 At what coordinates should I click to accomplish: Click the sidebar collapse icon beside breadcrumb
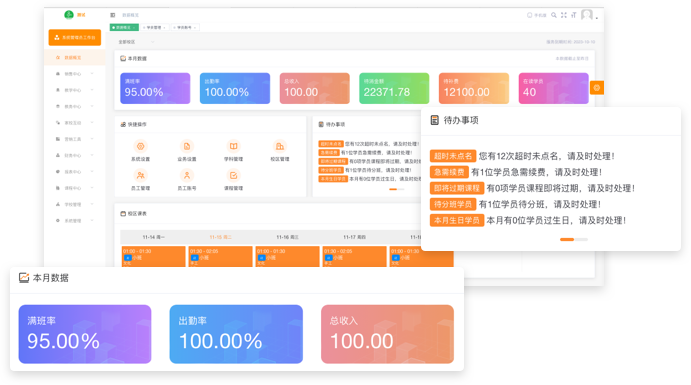point(113,15)
